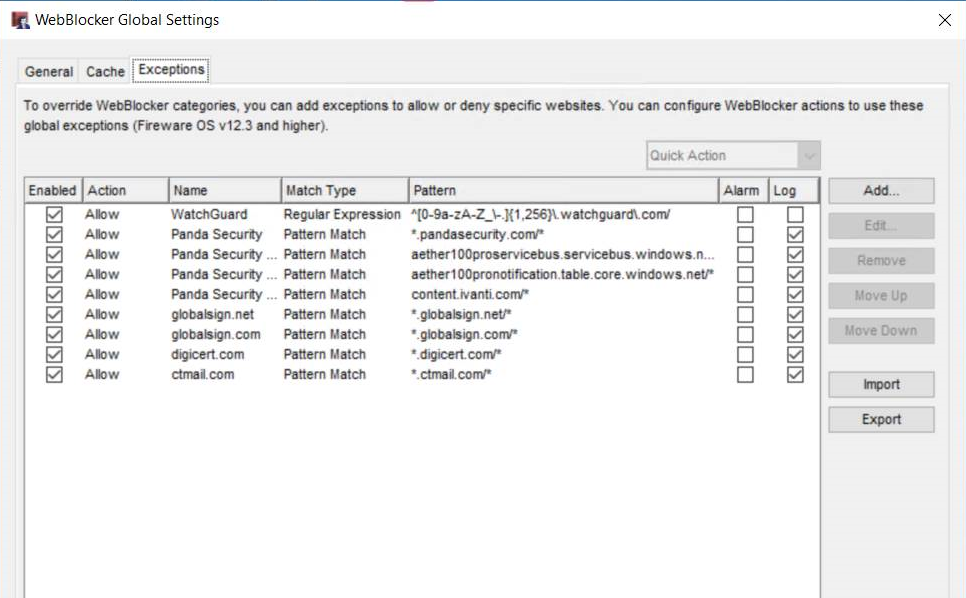
Task: Click the Match Type column header
Action: pyautogui.click(x=343, y=189)
